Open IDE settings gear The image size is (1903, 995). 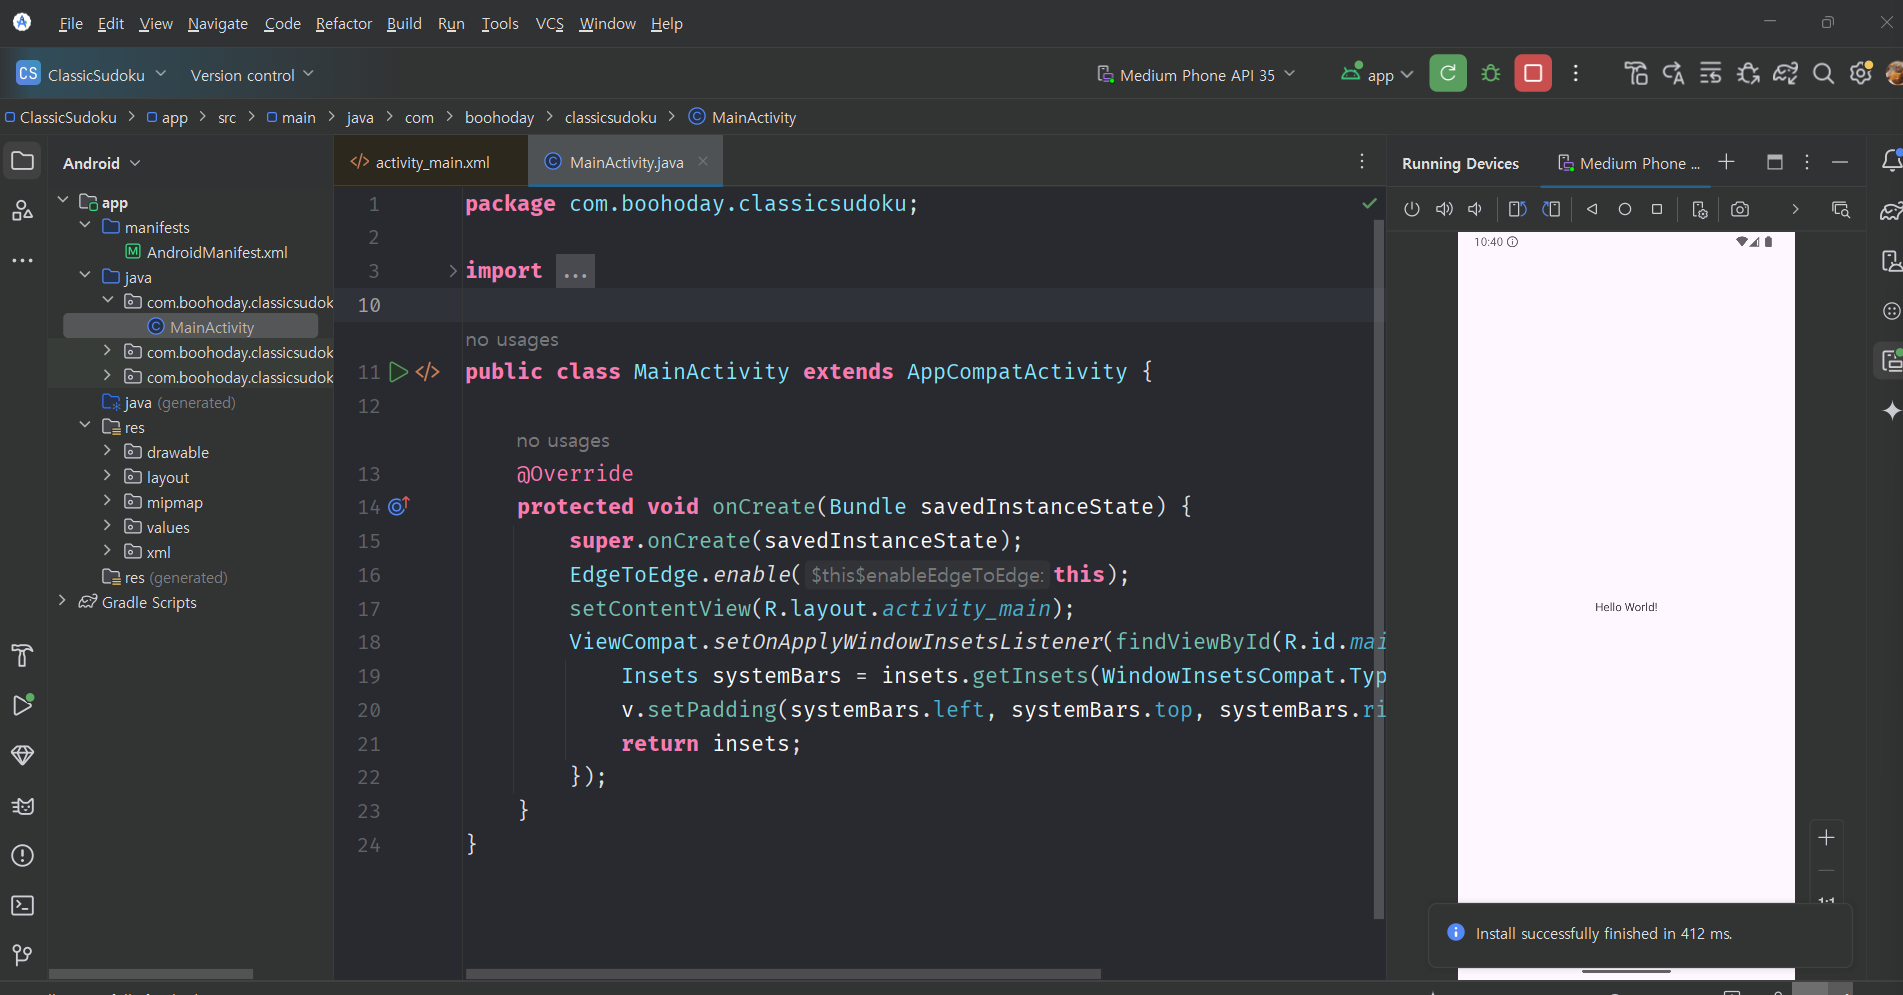1860,73
